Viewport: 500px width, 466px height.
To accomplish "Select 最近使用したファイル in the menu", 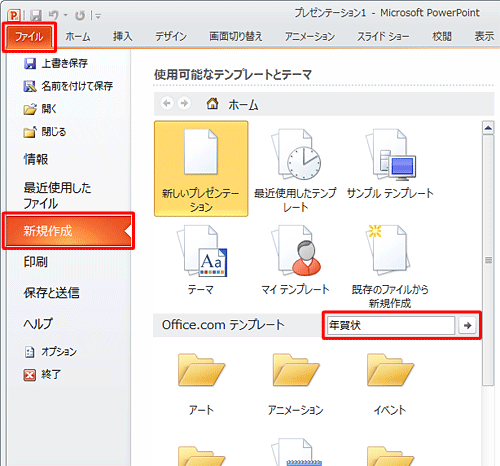I will click(57, 195).
